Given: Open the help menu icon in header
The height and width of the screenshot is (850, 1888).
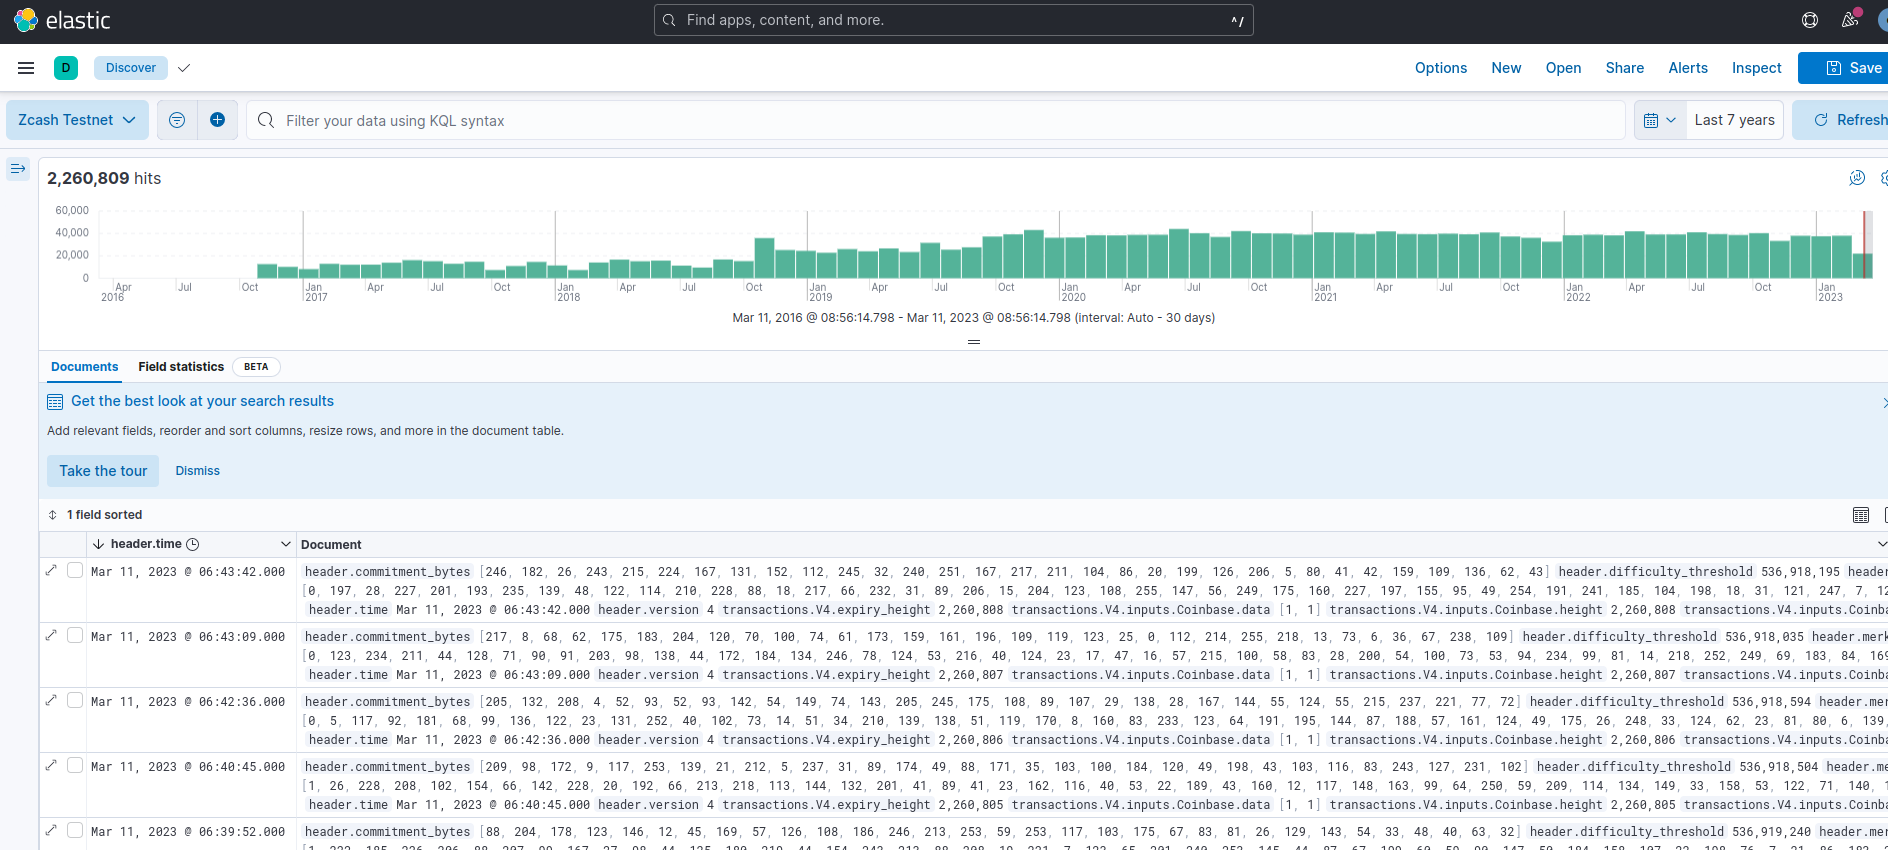Looking at the screenshot, I should pos(1809,20).
